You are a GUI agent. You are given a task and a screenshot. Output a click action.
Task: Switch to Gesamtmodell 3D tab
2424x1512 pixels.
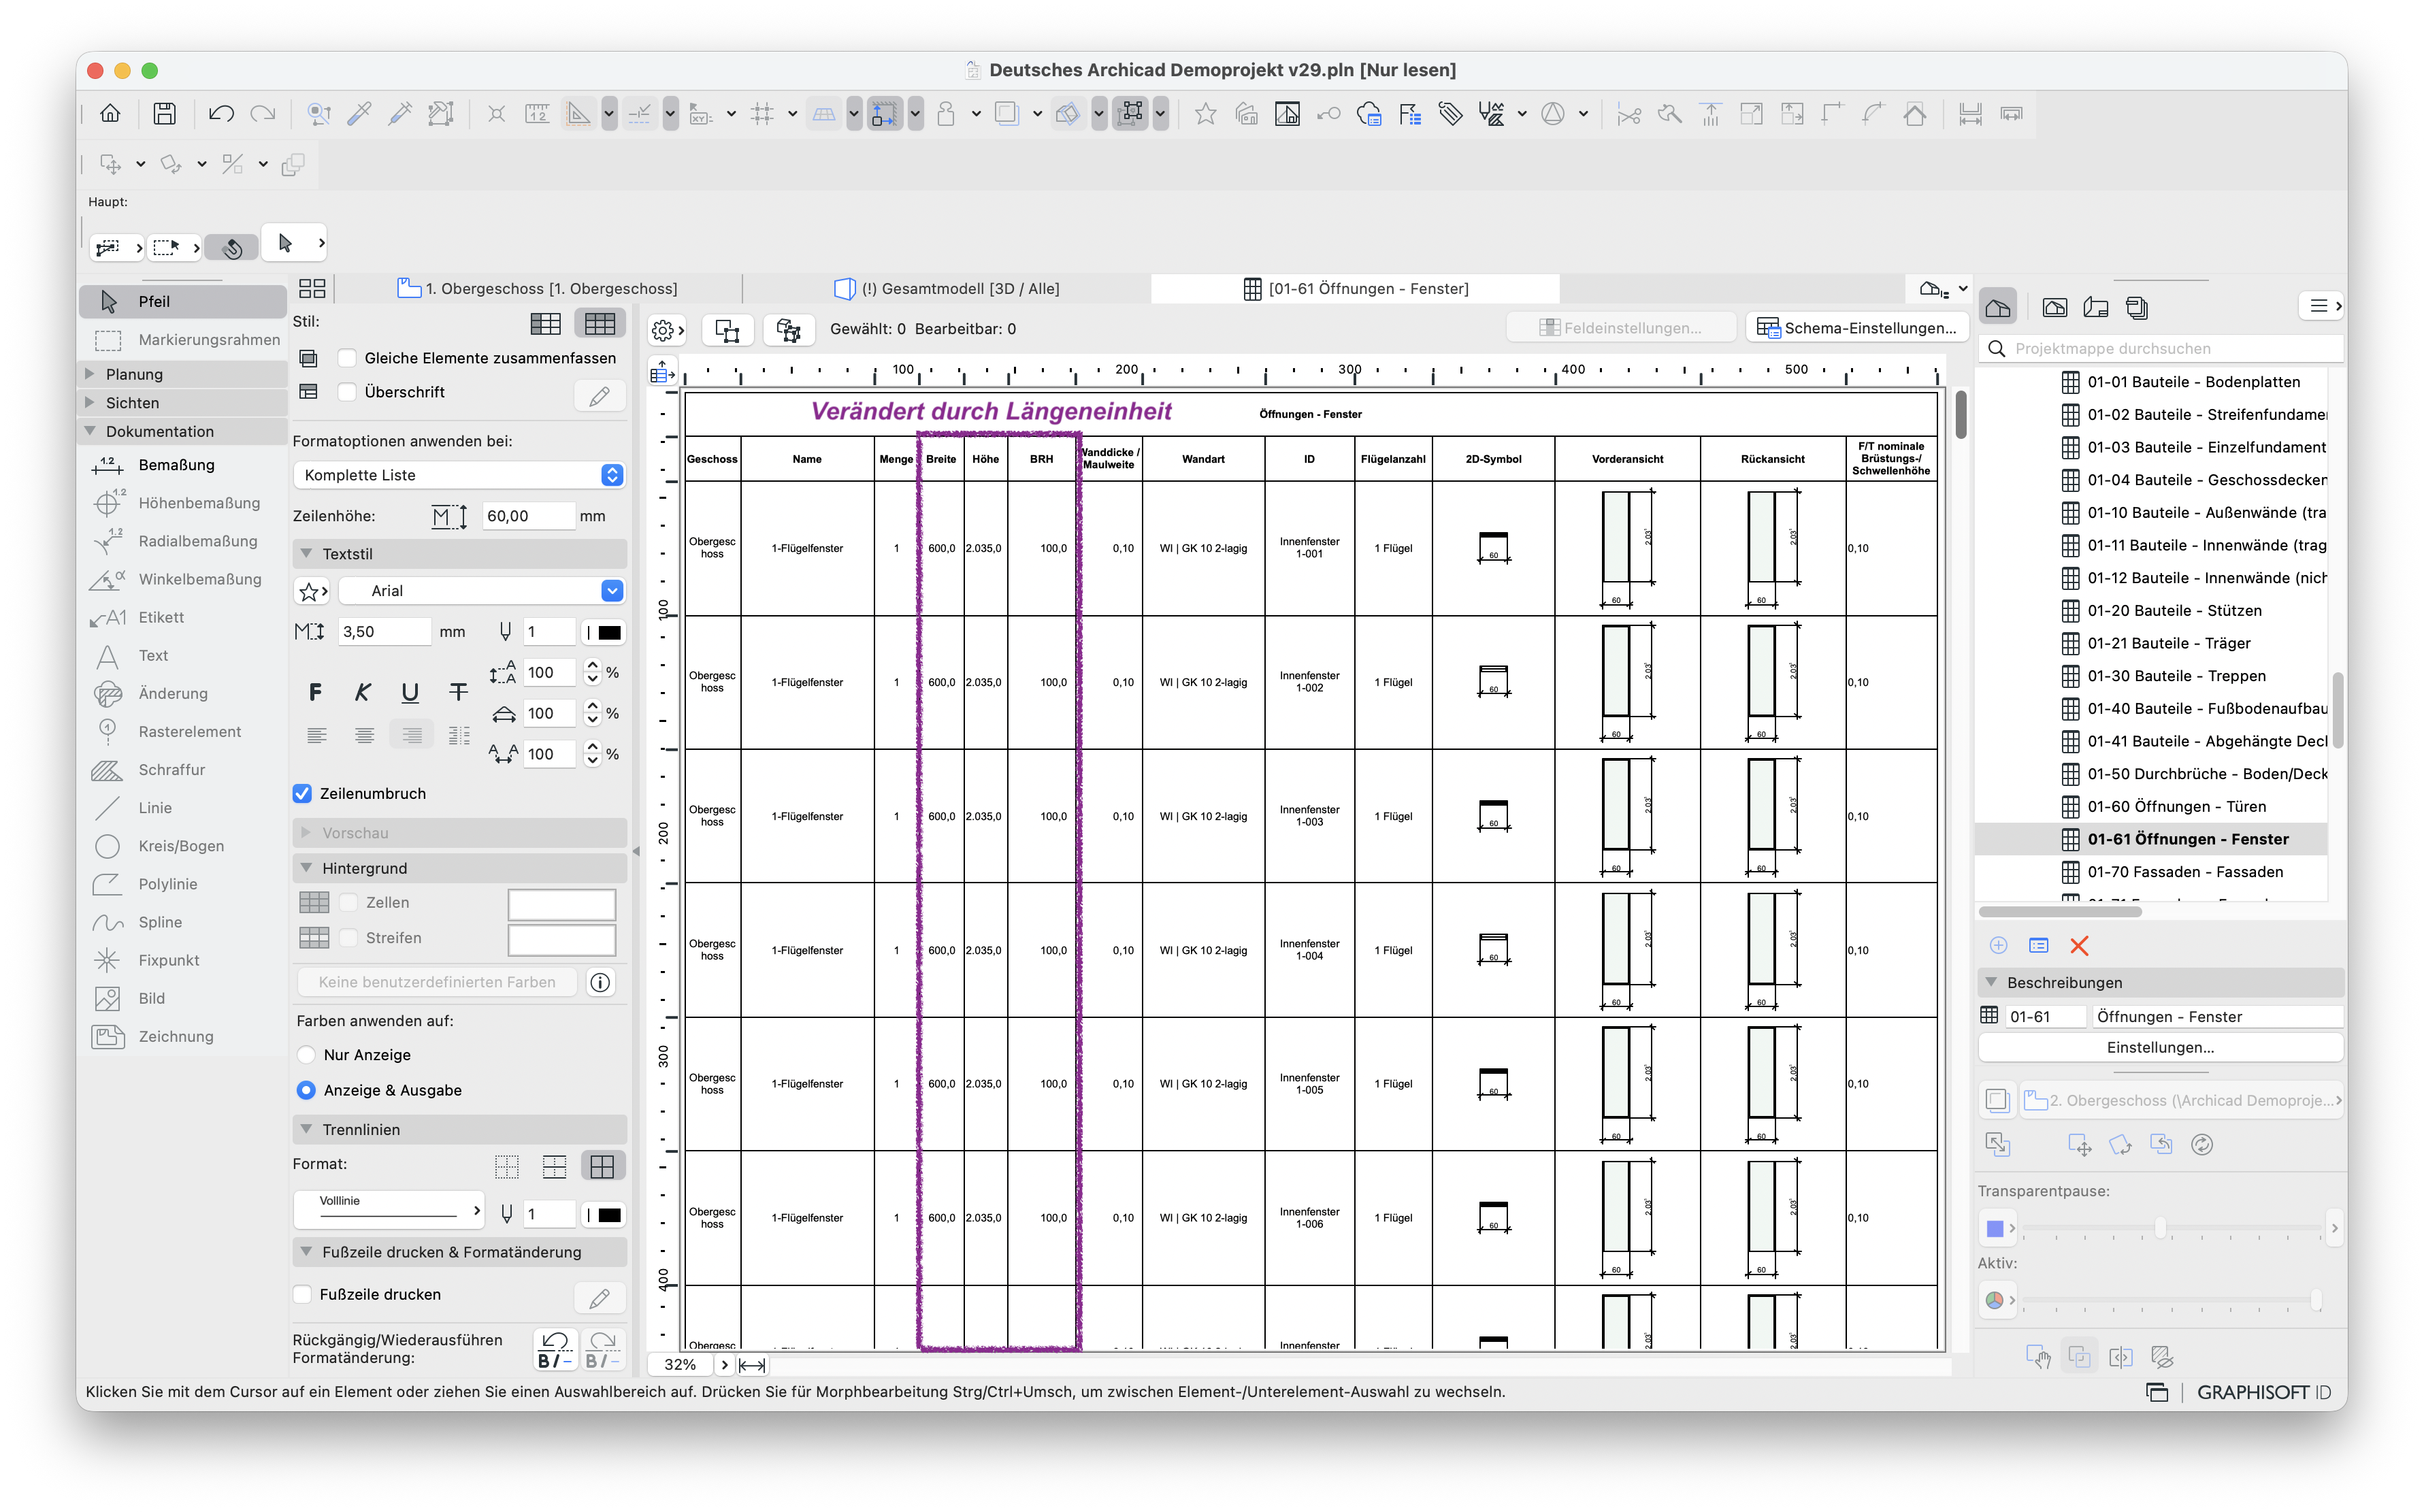pyautogui.click(x=947, y=289)
